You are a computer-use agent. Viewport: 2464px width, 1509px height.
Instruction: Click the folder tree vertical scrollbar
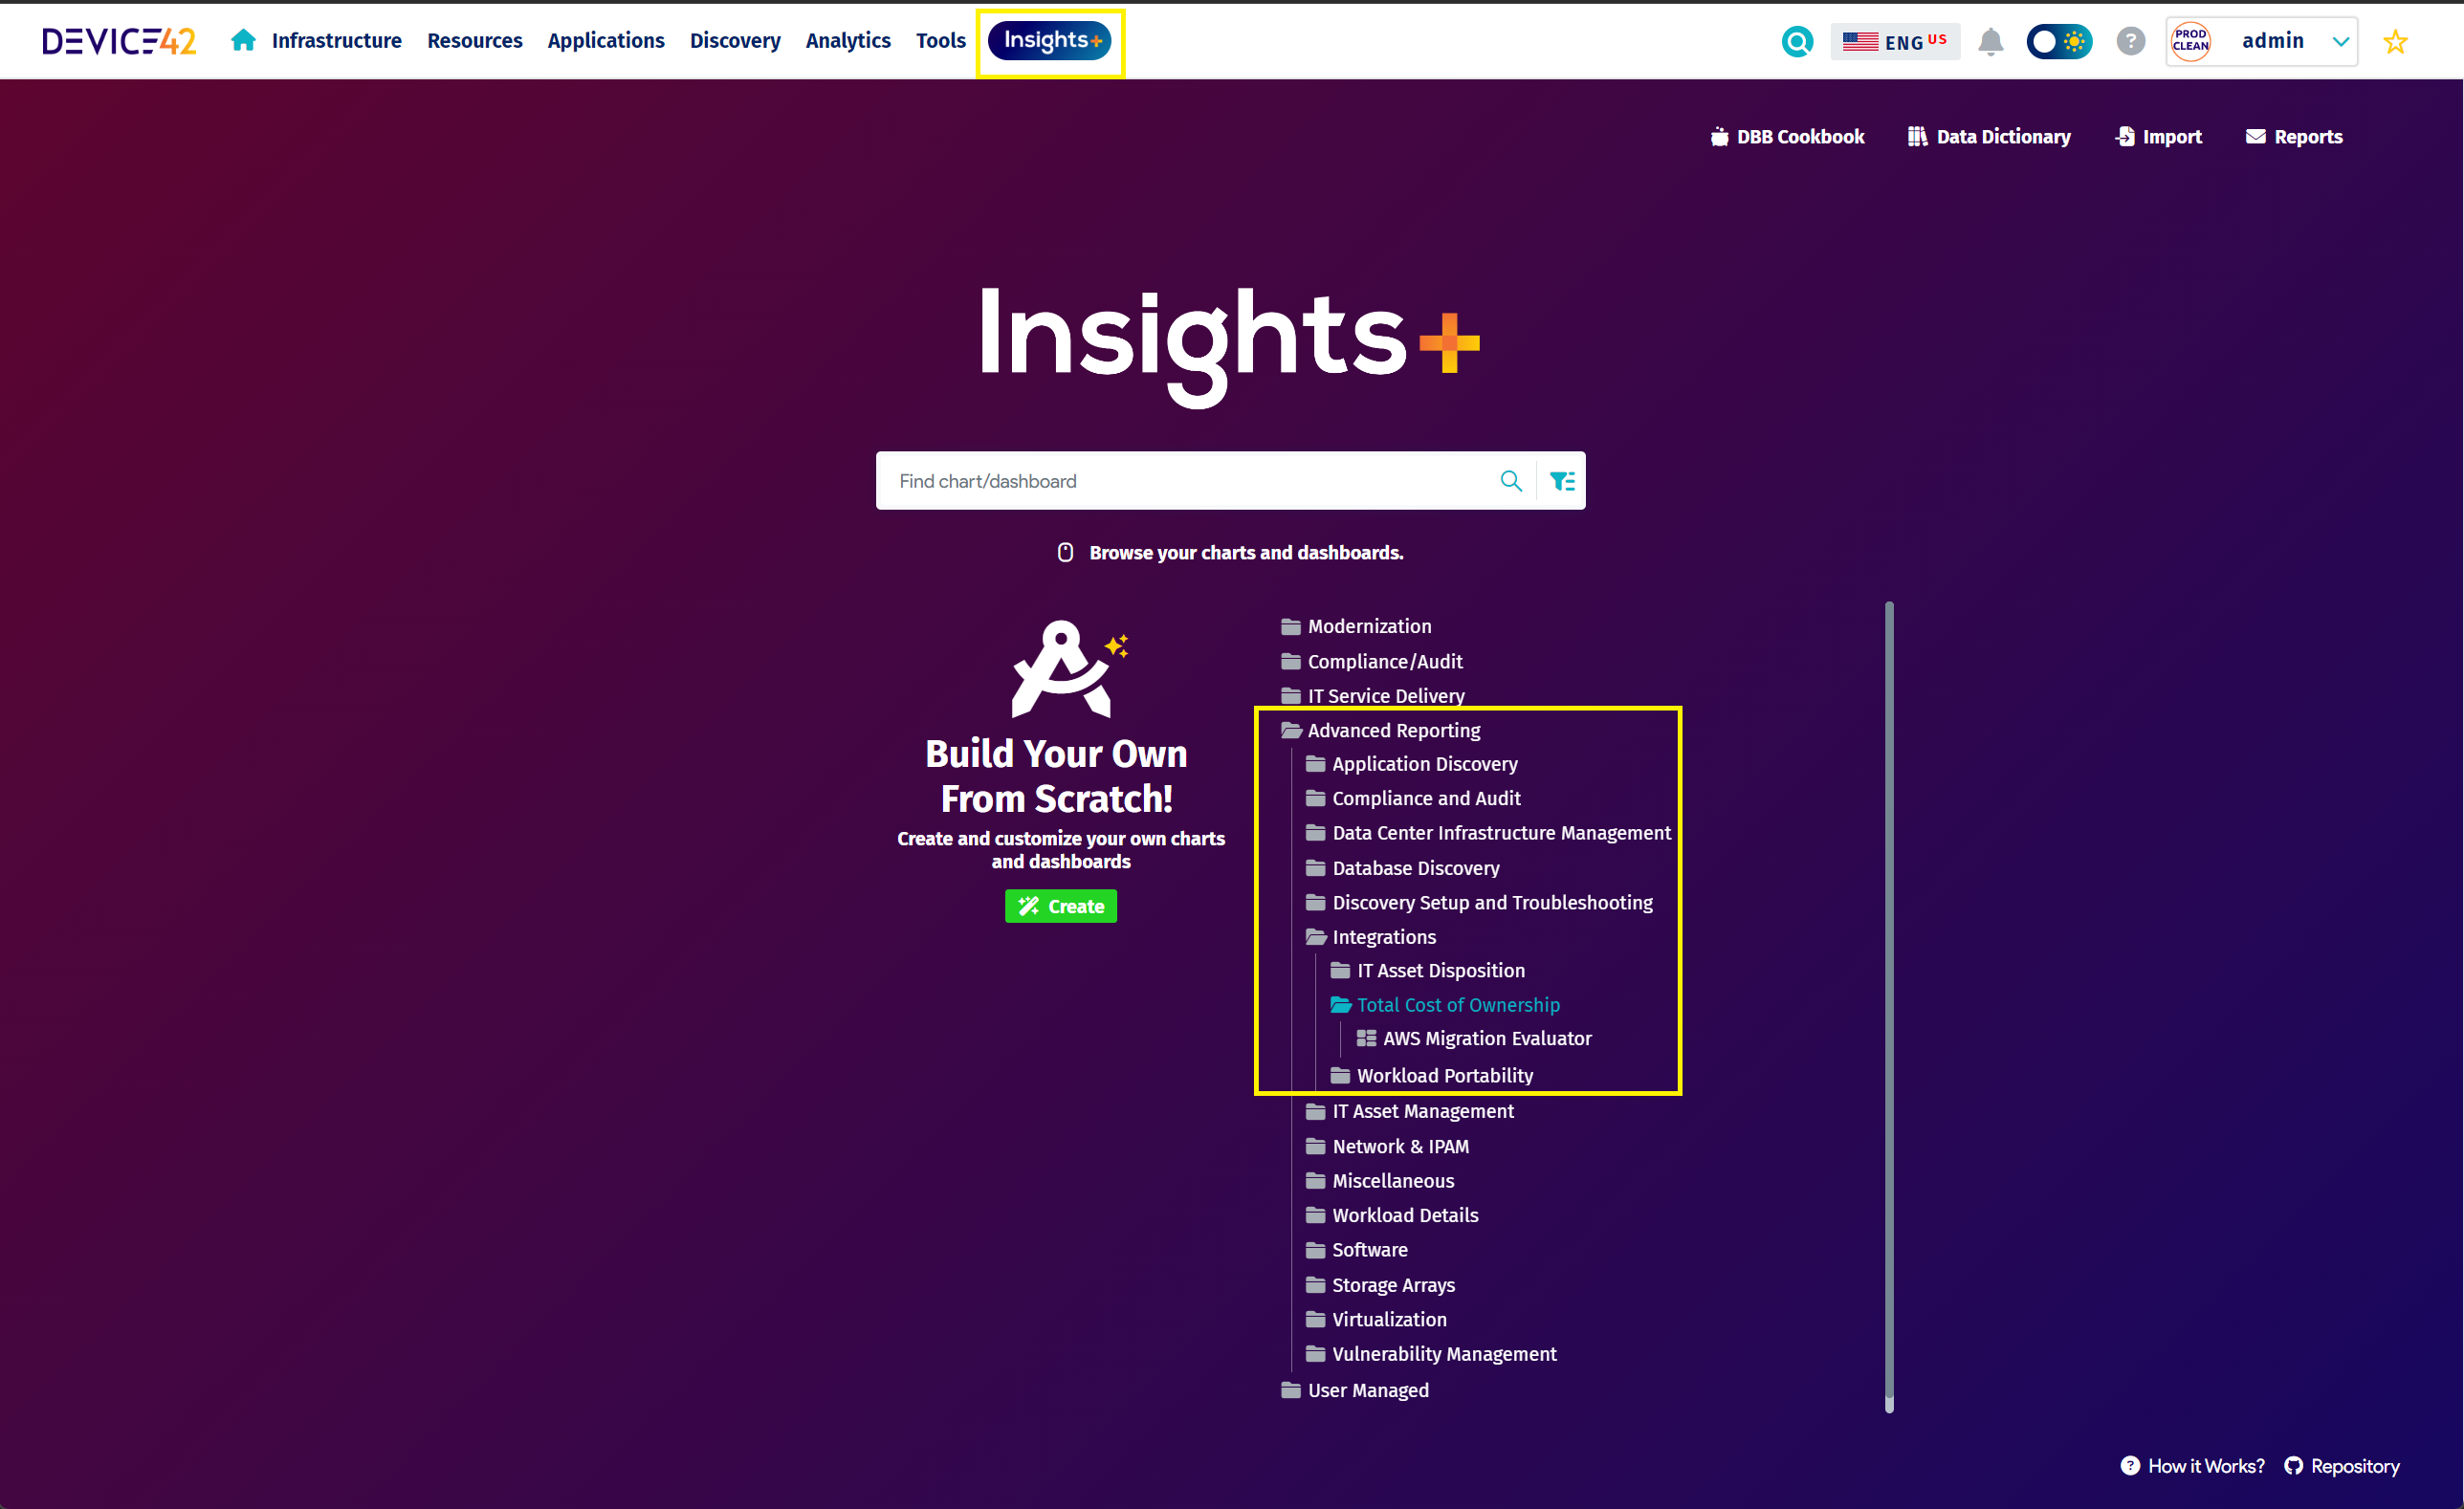(x=1889, y=1006)
